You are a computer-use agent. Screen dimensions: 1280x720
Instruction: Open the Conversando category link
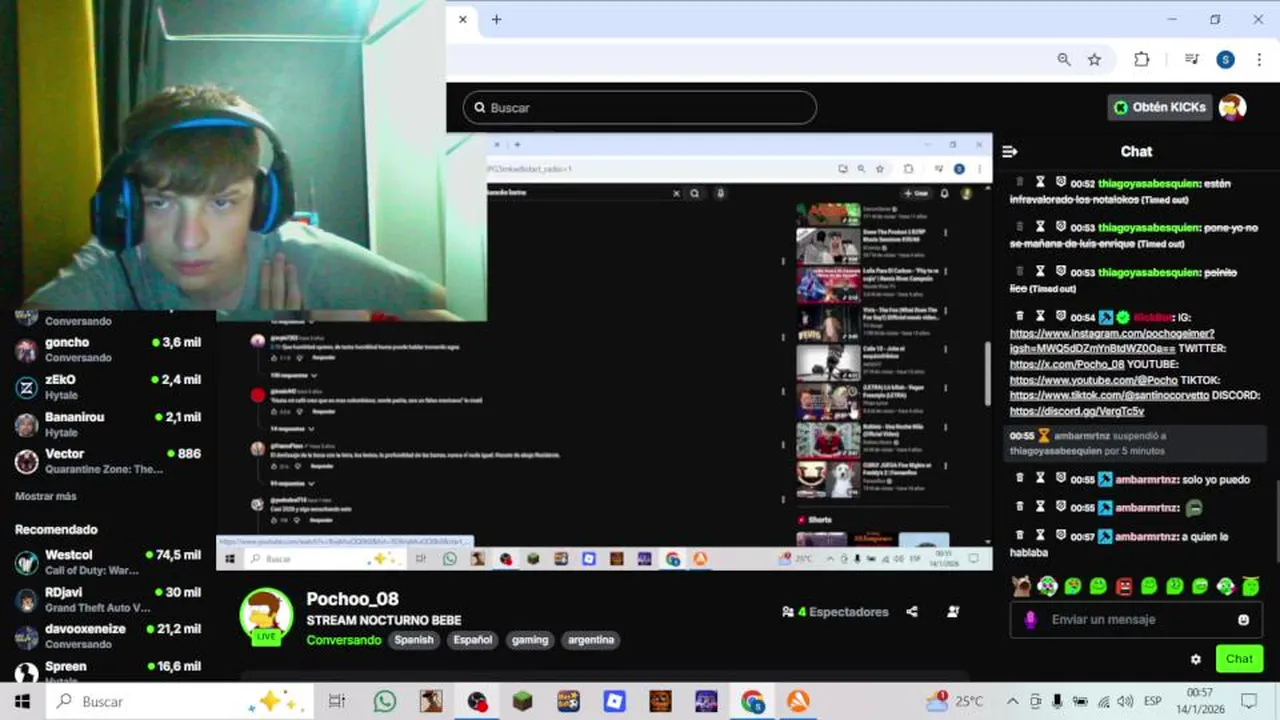point(344,640)
